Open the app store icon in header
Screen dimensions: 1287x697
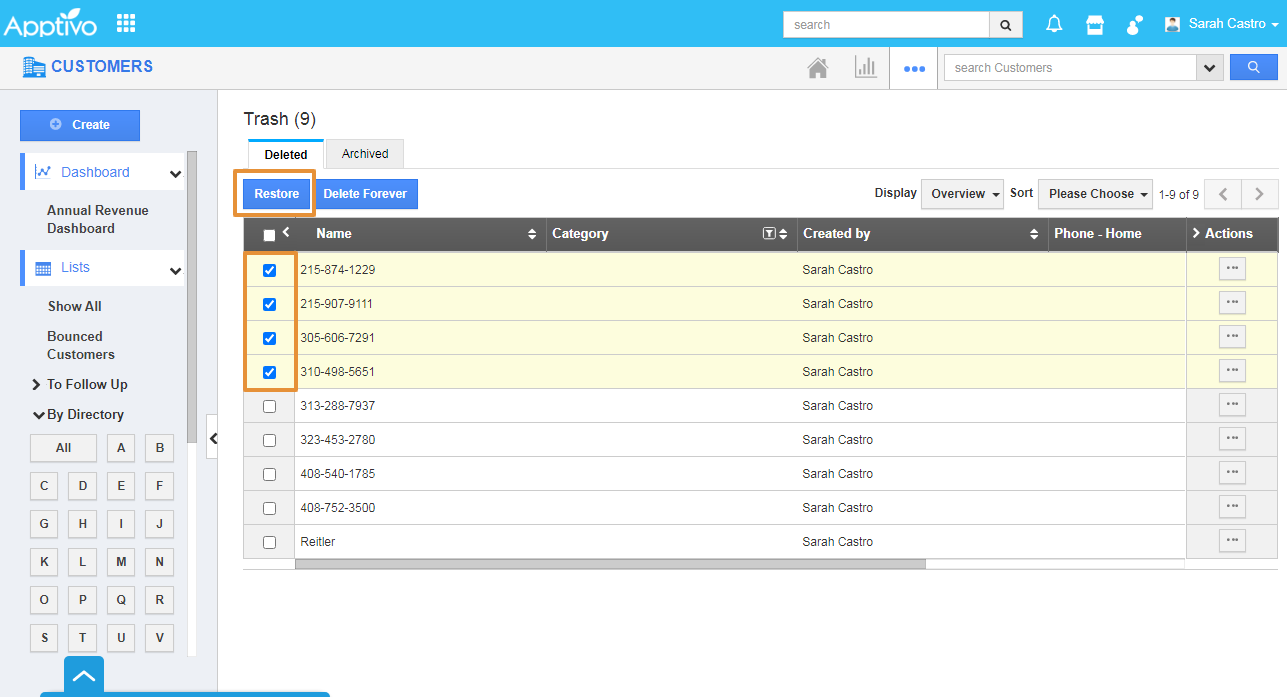point(1095,24)
